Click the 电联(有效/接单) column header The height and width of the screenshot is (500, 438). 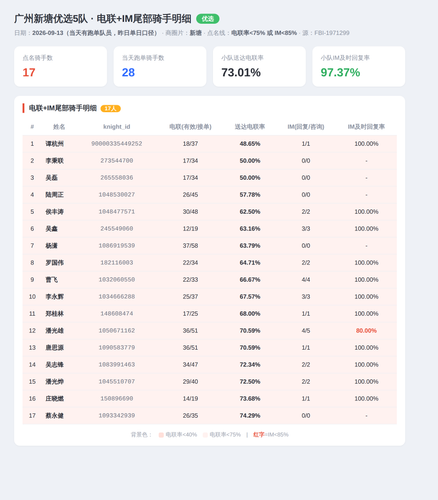[x=190, y=127]
